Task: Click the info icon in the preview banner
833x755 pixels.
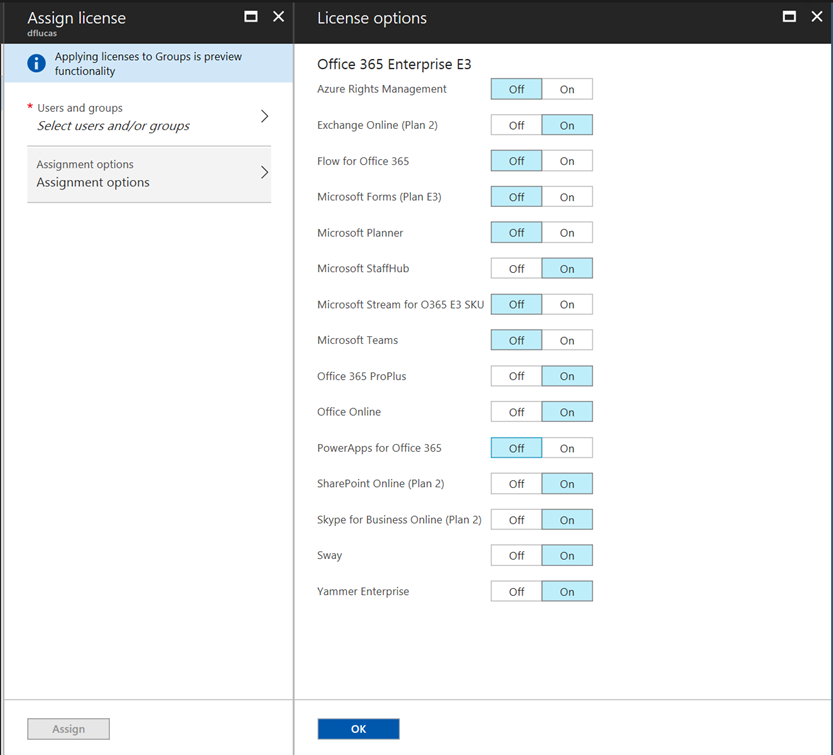Action: click(x=36, y=63)
